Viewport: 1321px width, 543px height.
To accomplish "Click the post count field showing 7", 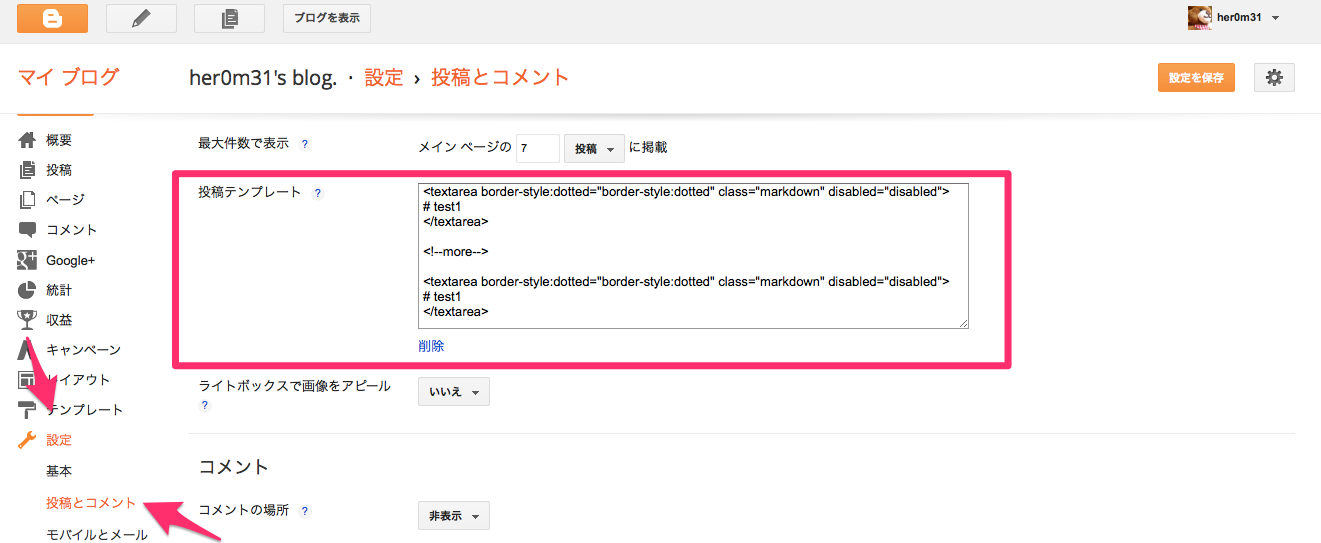I will [538, 148].
